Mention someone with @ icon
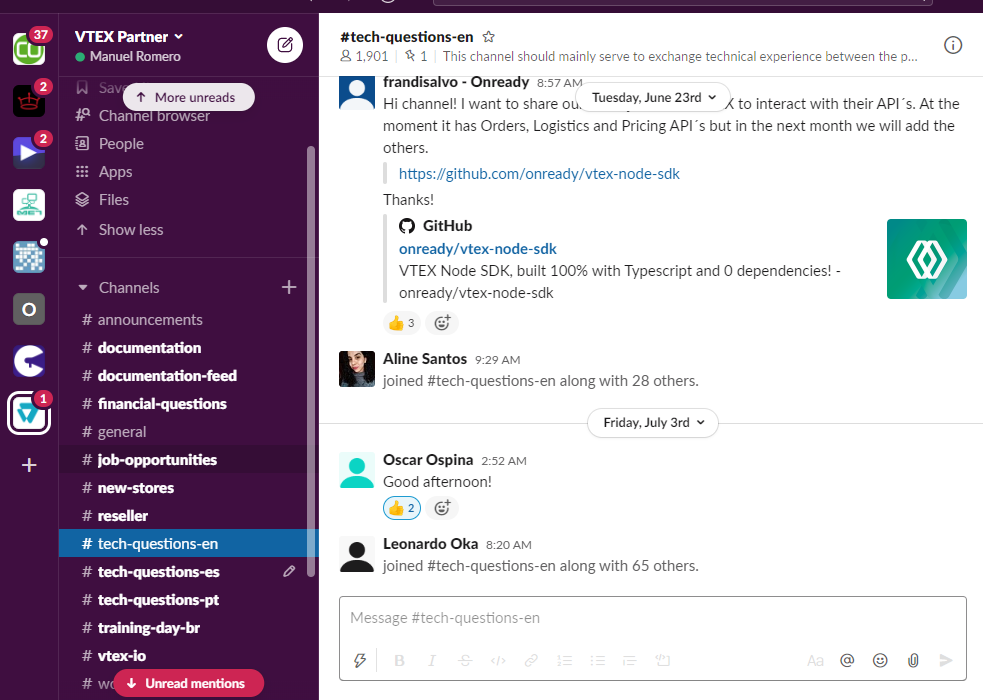Image resolution: width=983 pixels, height=700 pixels. pos(847,661)
